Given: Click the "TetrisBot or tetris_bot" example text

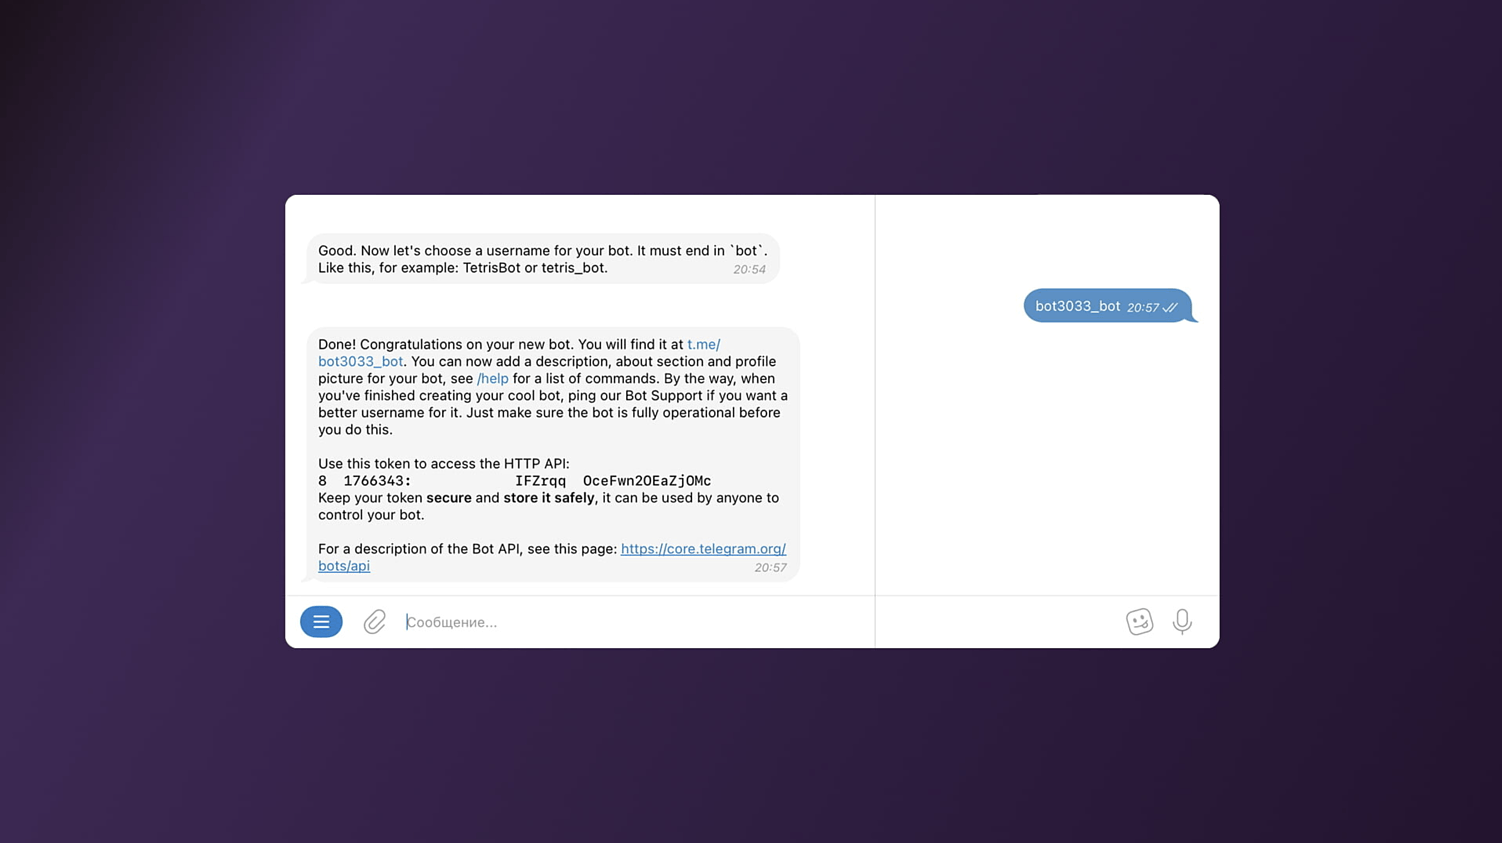Looking at the screenshot, I should (x=534, y=268).
